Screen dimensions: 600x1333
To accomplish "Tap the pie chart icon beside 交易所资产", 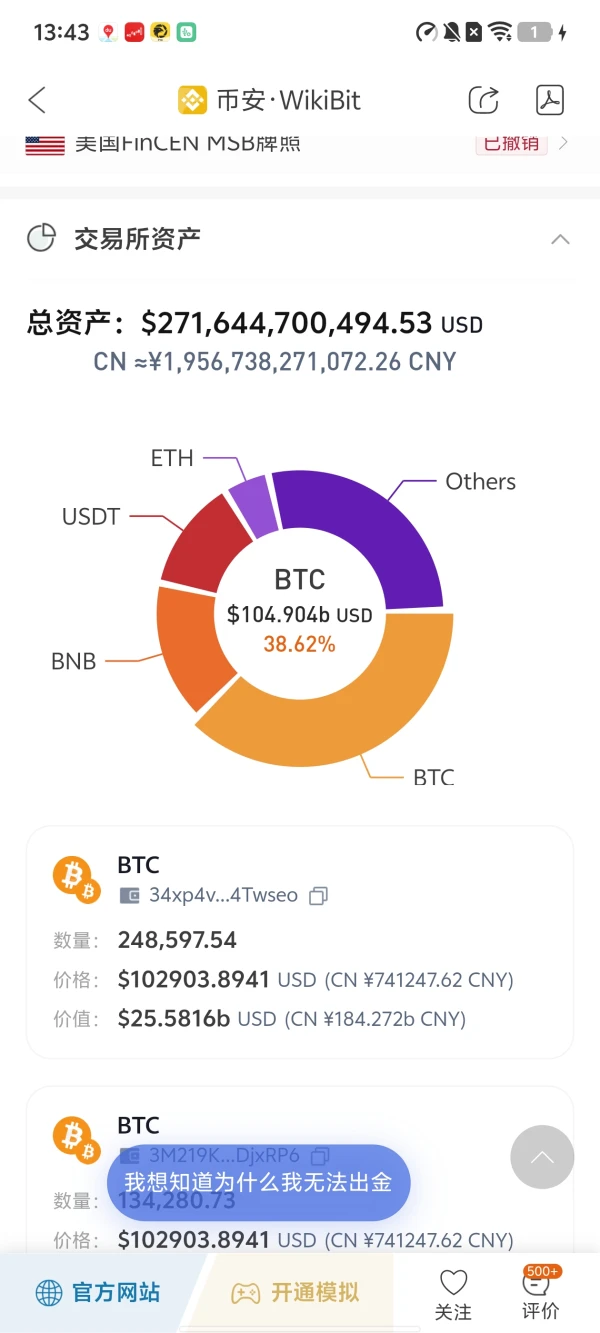I will pos(41,238).
